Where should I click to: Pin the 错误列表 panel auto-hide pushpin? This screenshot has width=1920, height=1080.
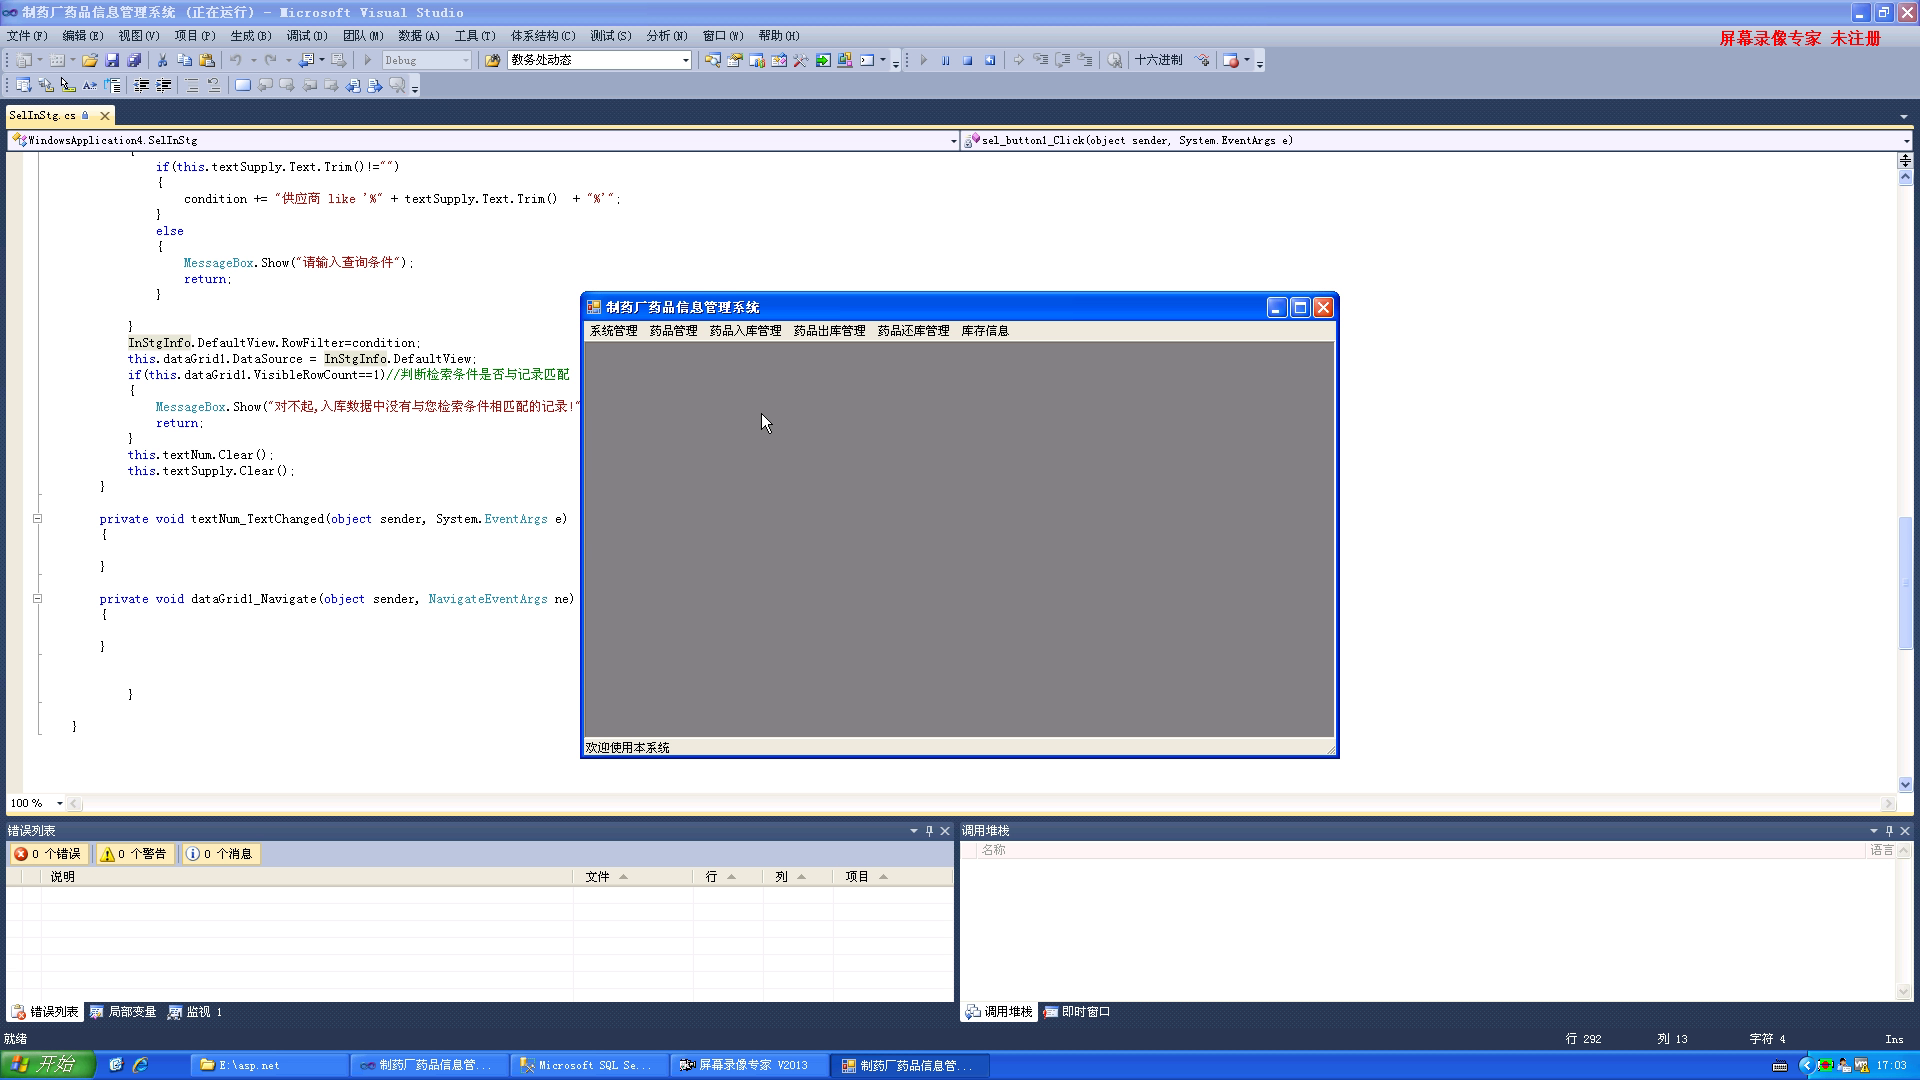929,831
